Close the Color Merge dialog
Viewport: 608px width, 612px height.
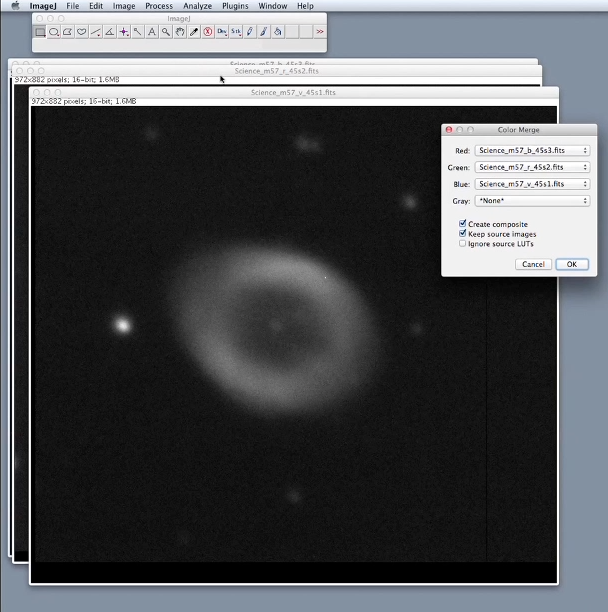449,130
